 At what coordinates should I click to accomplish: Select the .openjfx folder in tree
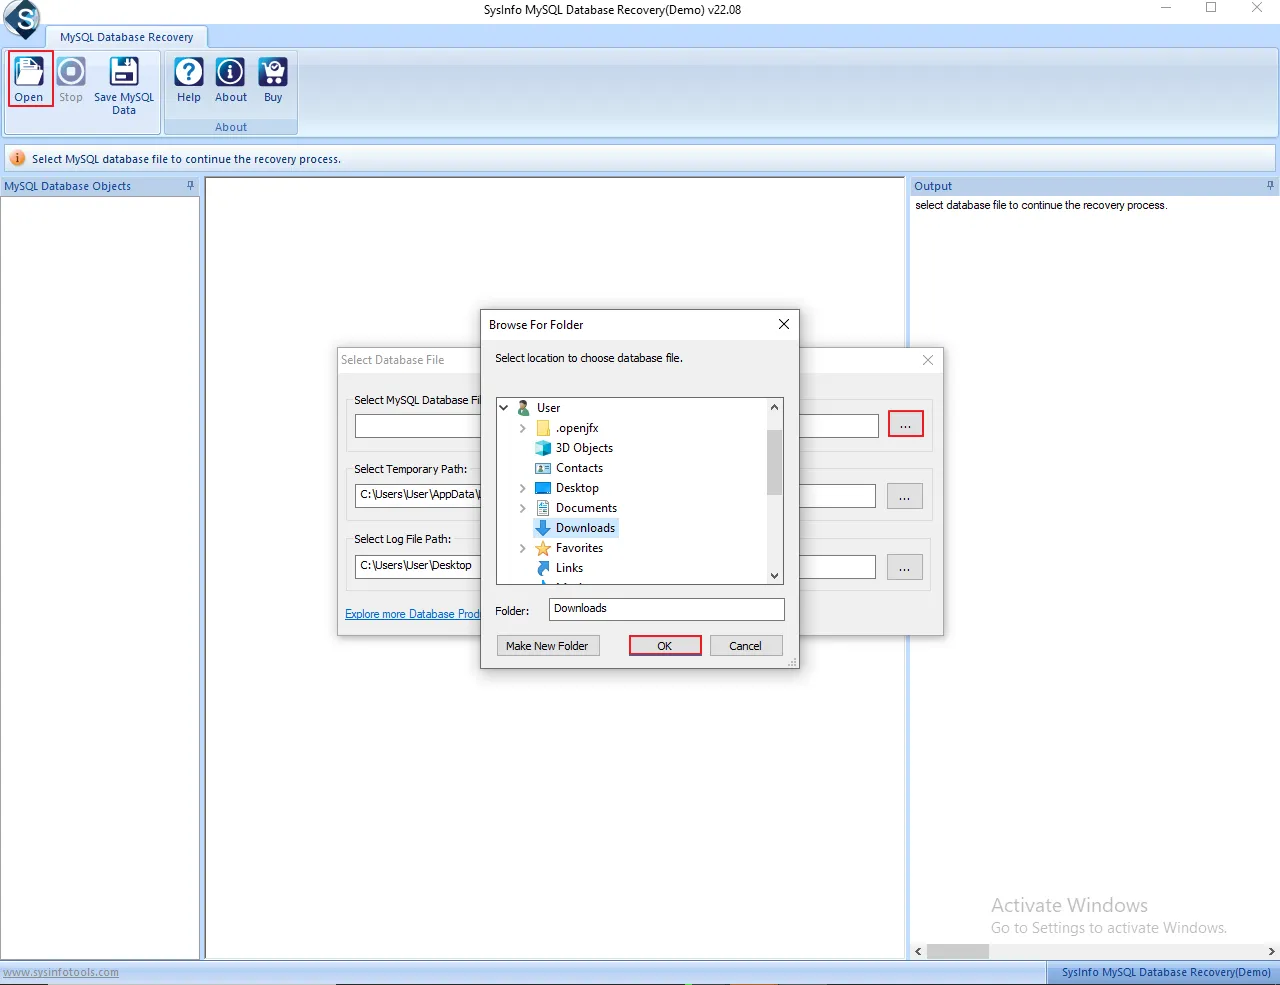[x=577, y=428]
